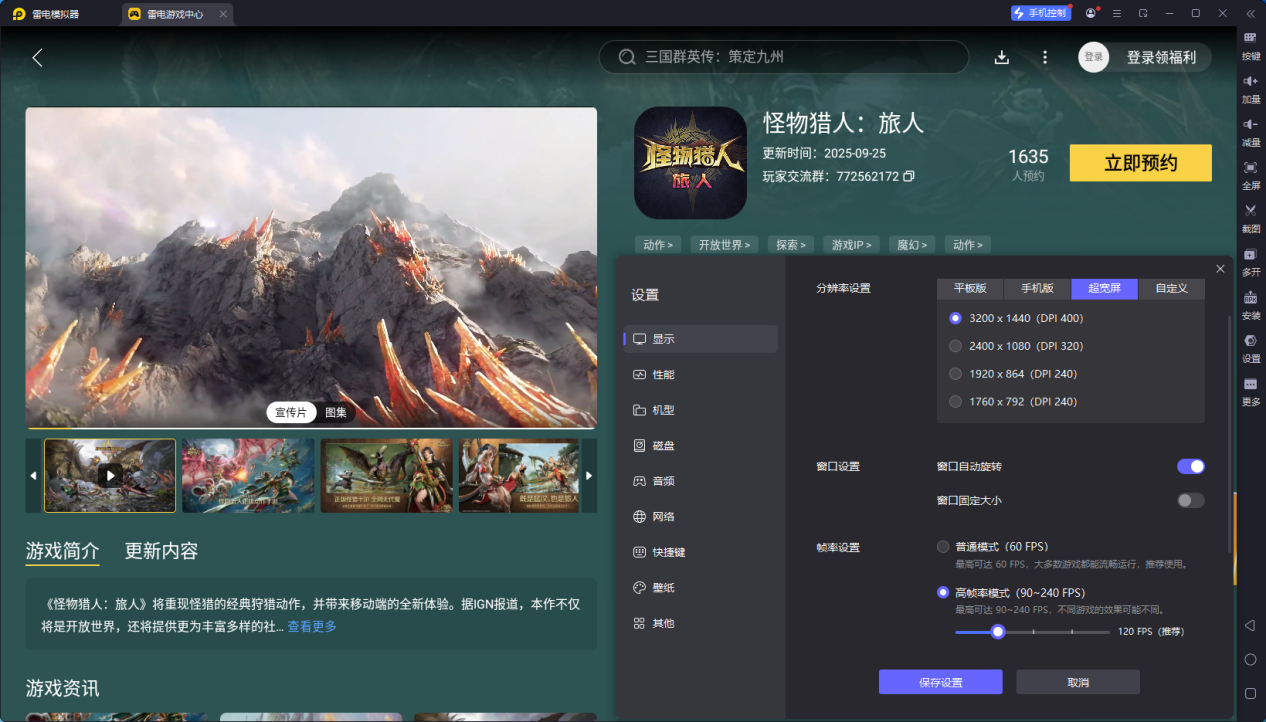Toggle the 窗口自动旋转 switch off
The image size is (1266, 722).
coord(1190,466)
